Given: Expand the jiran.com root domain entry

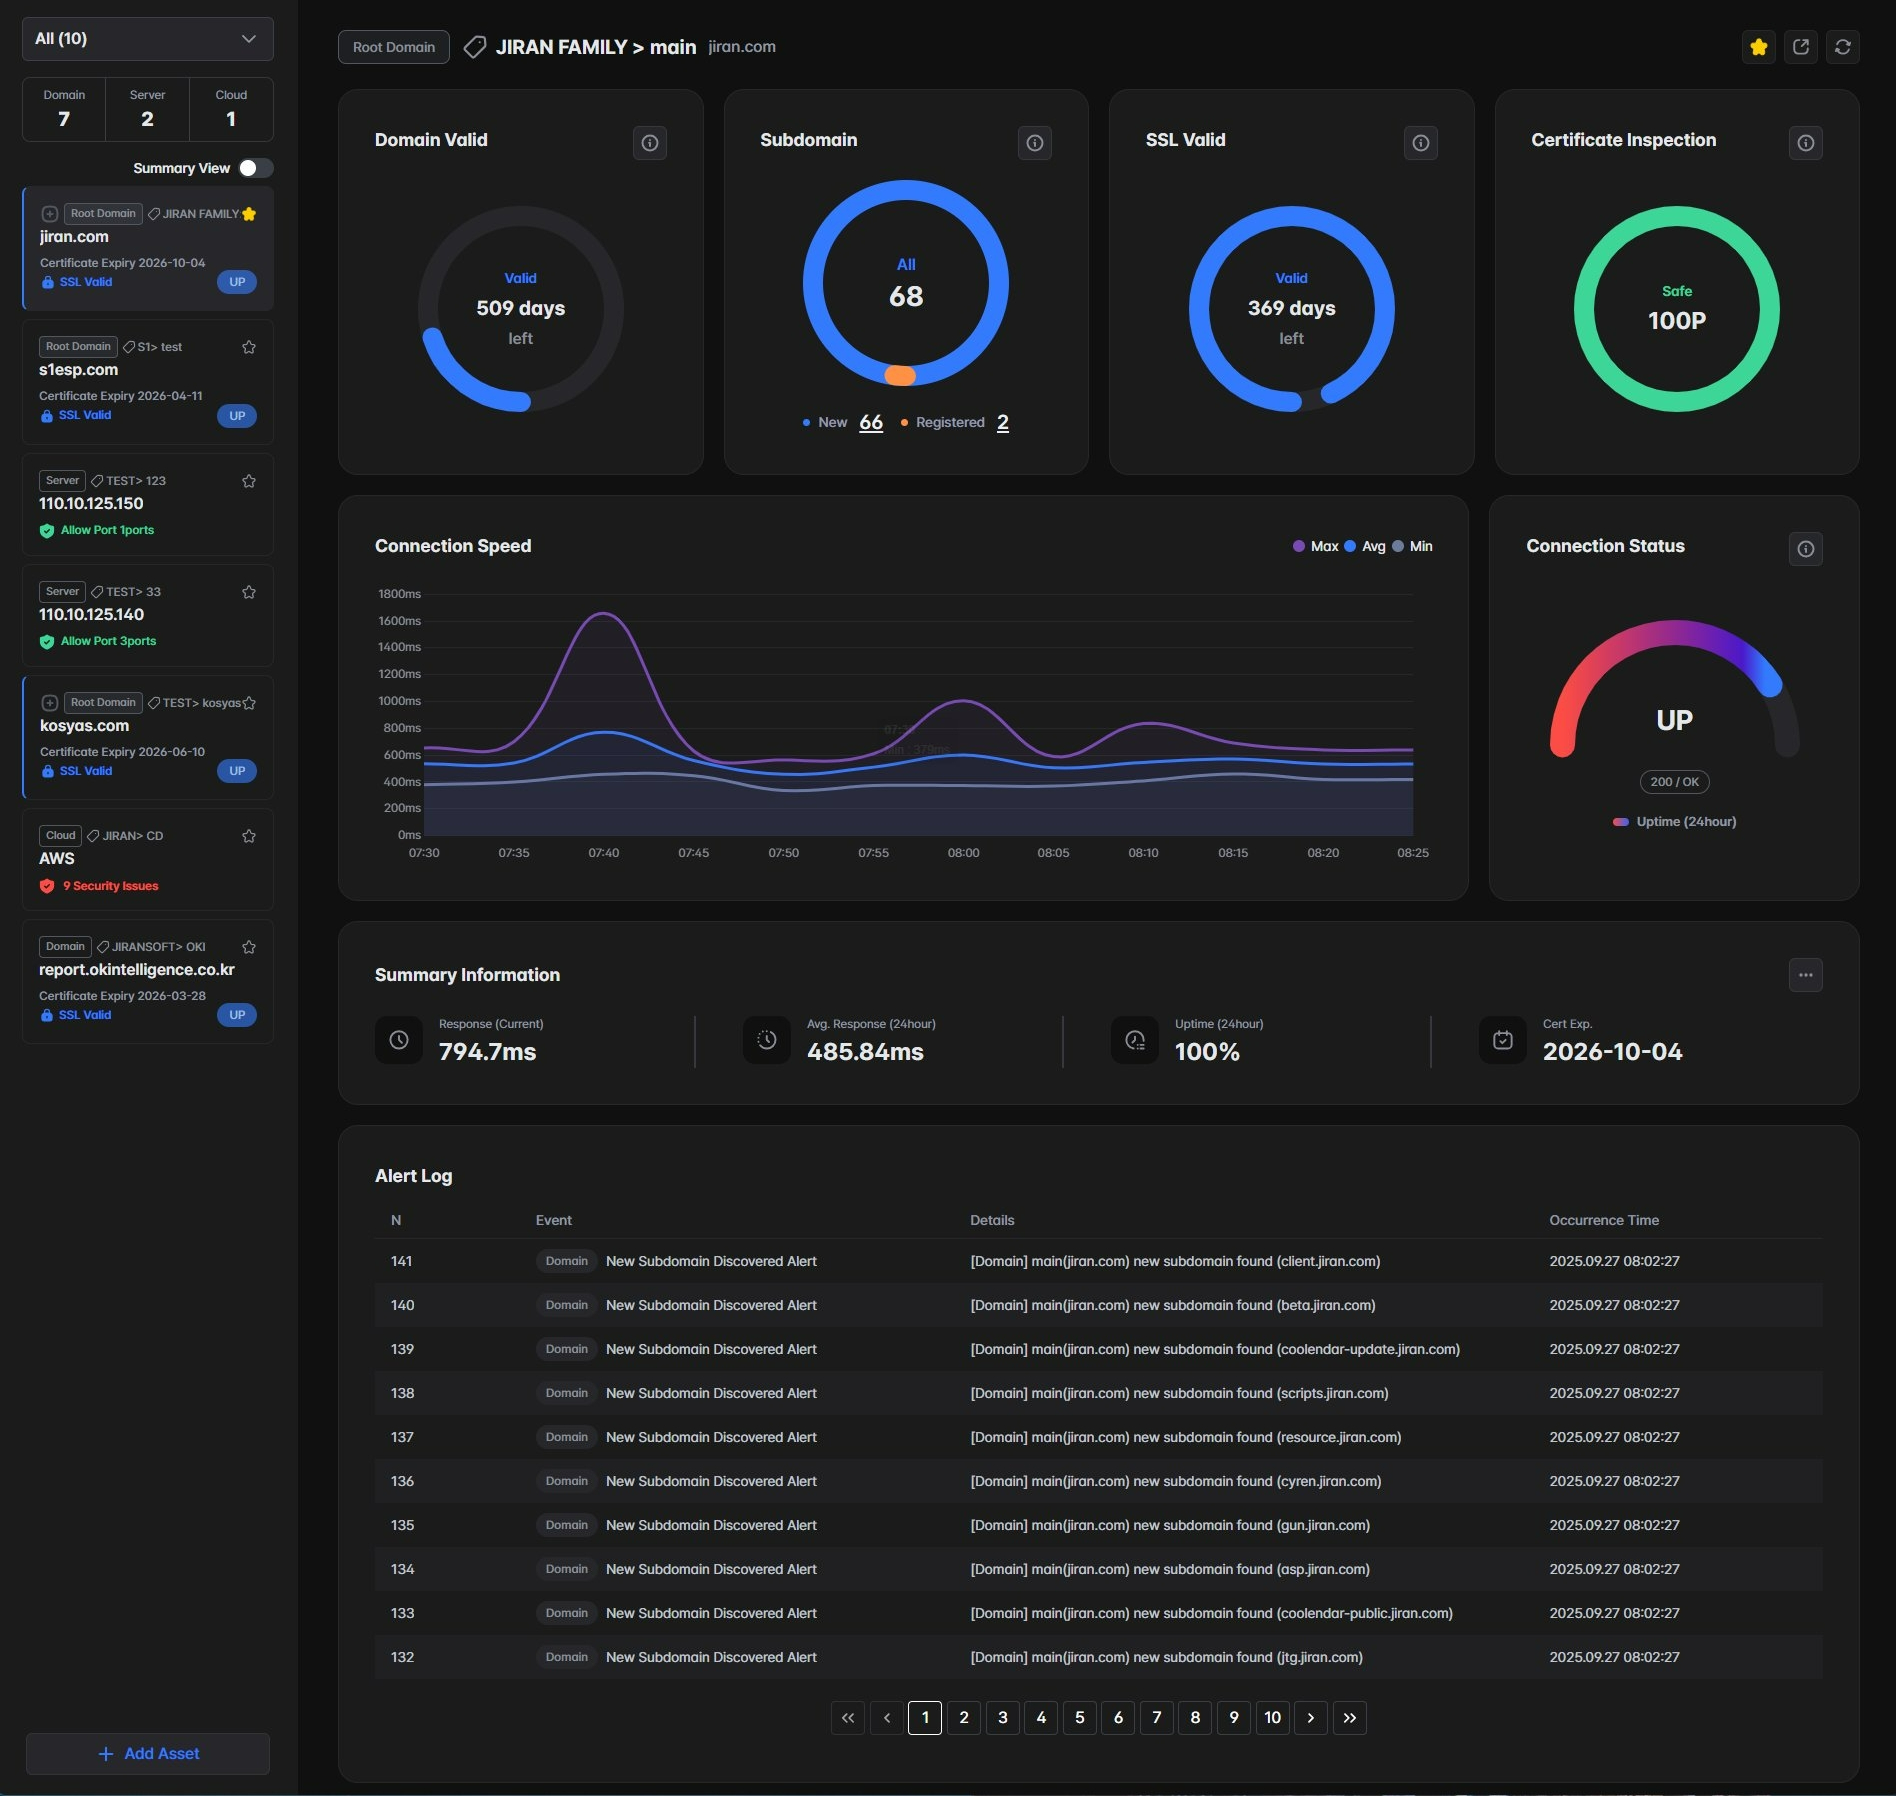Looking at the screenshot, I should (x=49, y=214).
